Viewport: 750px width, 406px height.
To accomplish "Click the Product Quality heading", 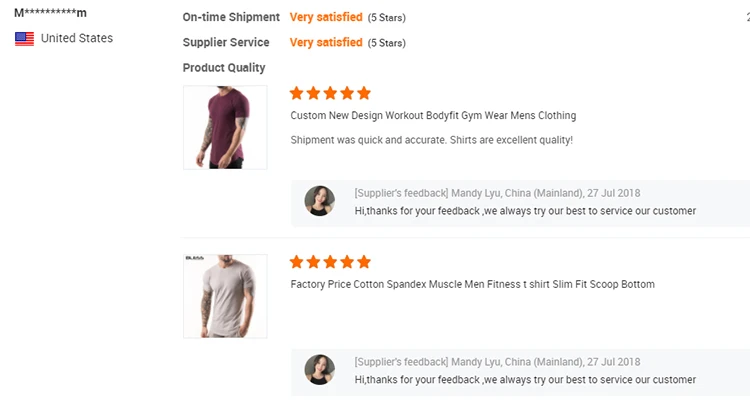I will 224,68.
